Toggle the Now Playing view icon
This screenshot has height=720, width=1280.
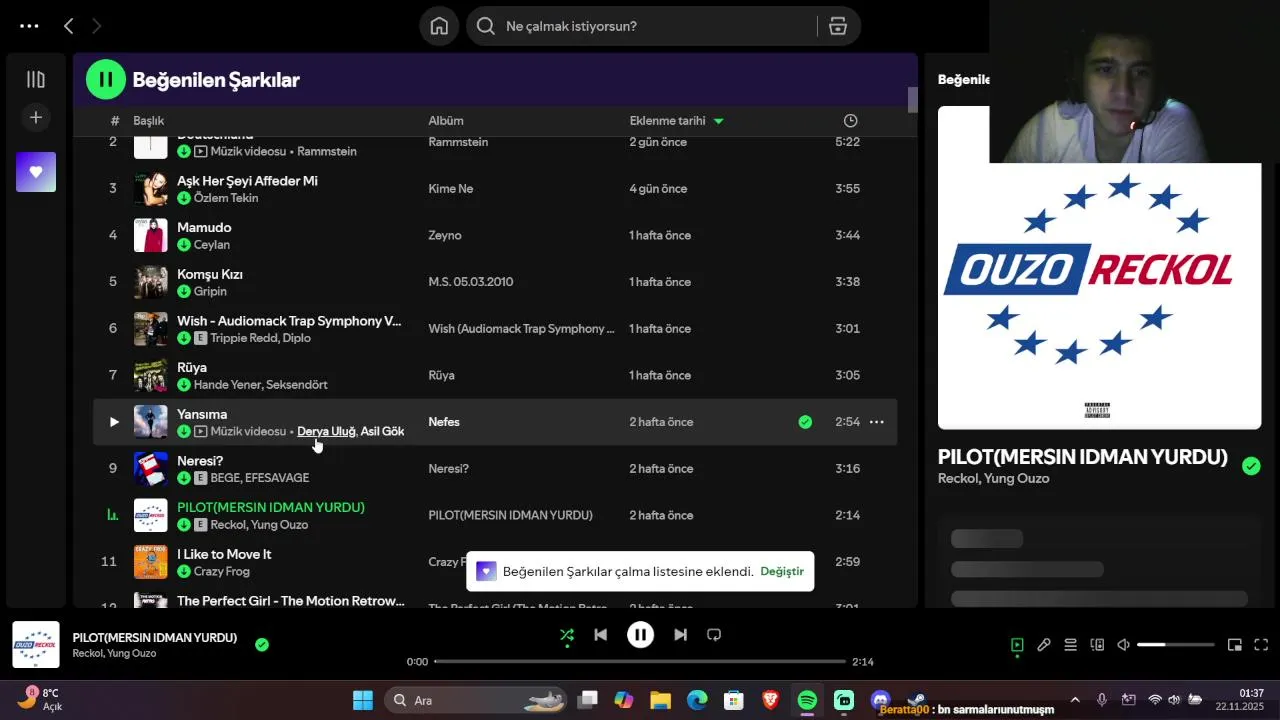(x=1017, y=645)
